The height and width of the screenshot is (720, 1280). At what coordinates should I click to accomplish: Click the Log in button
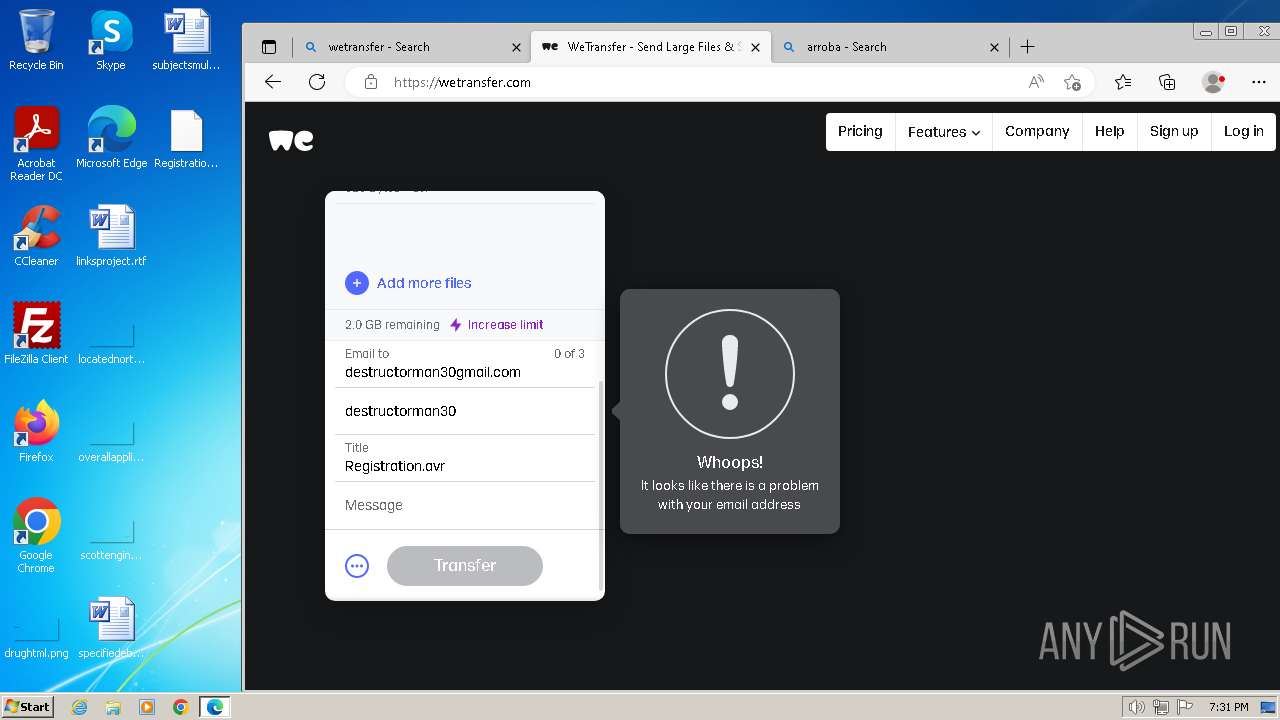coord(1244,131)
